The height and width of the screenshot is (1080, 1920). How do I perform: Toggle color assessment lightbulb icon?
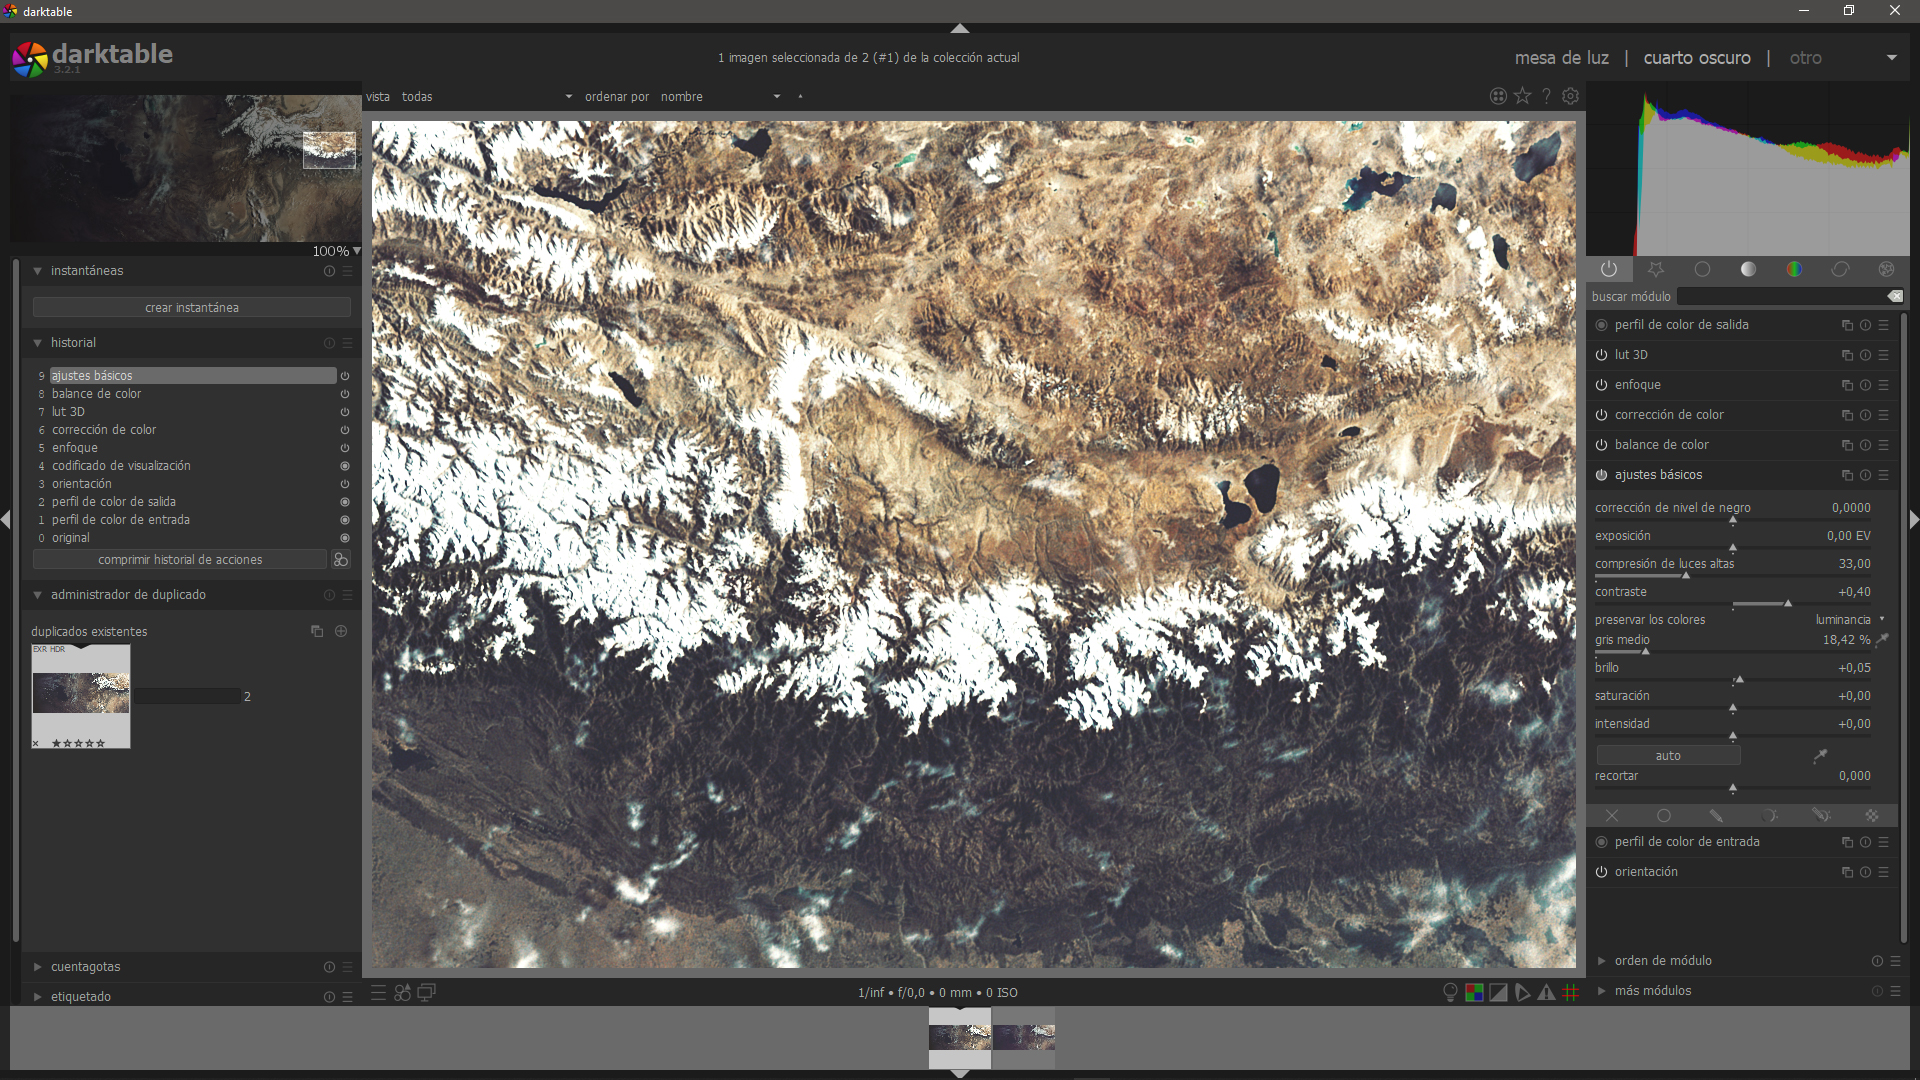1450,993
